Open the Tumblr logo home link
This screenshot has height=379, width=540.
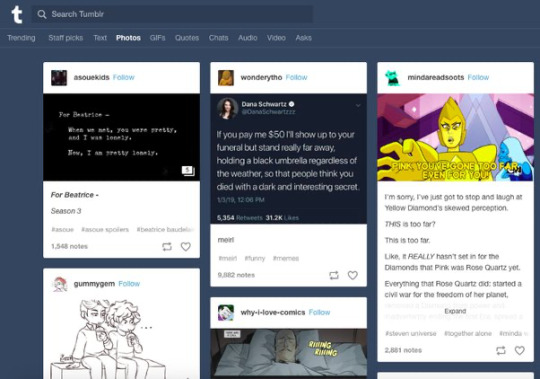point(17,15)
